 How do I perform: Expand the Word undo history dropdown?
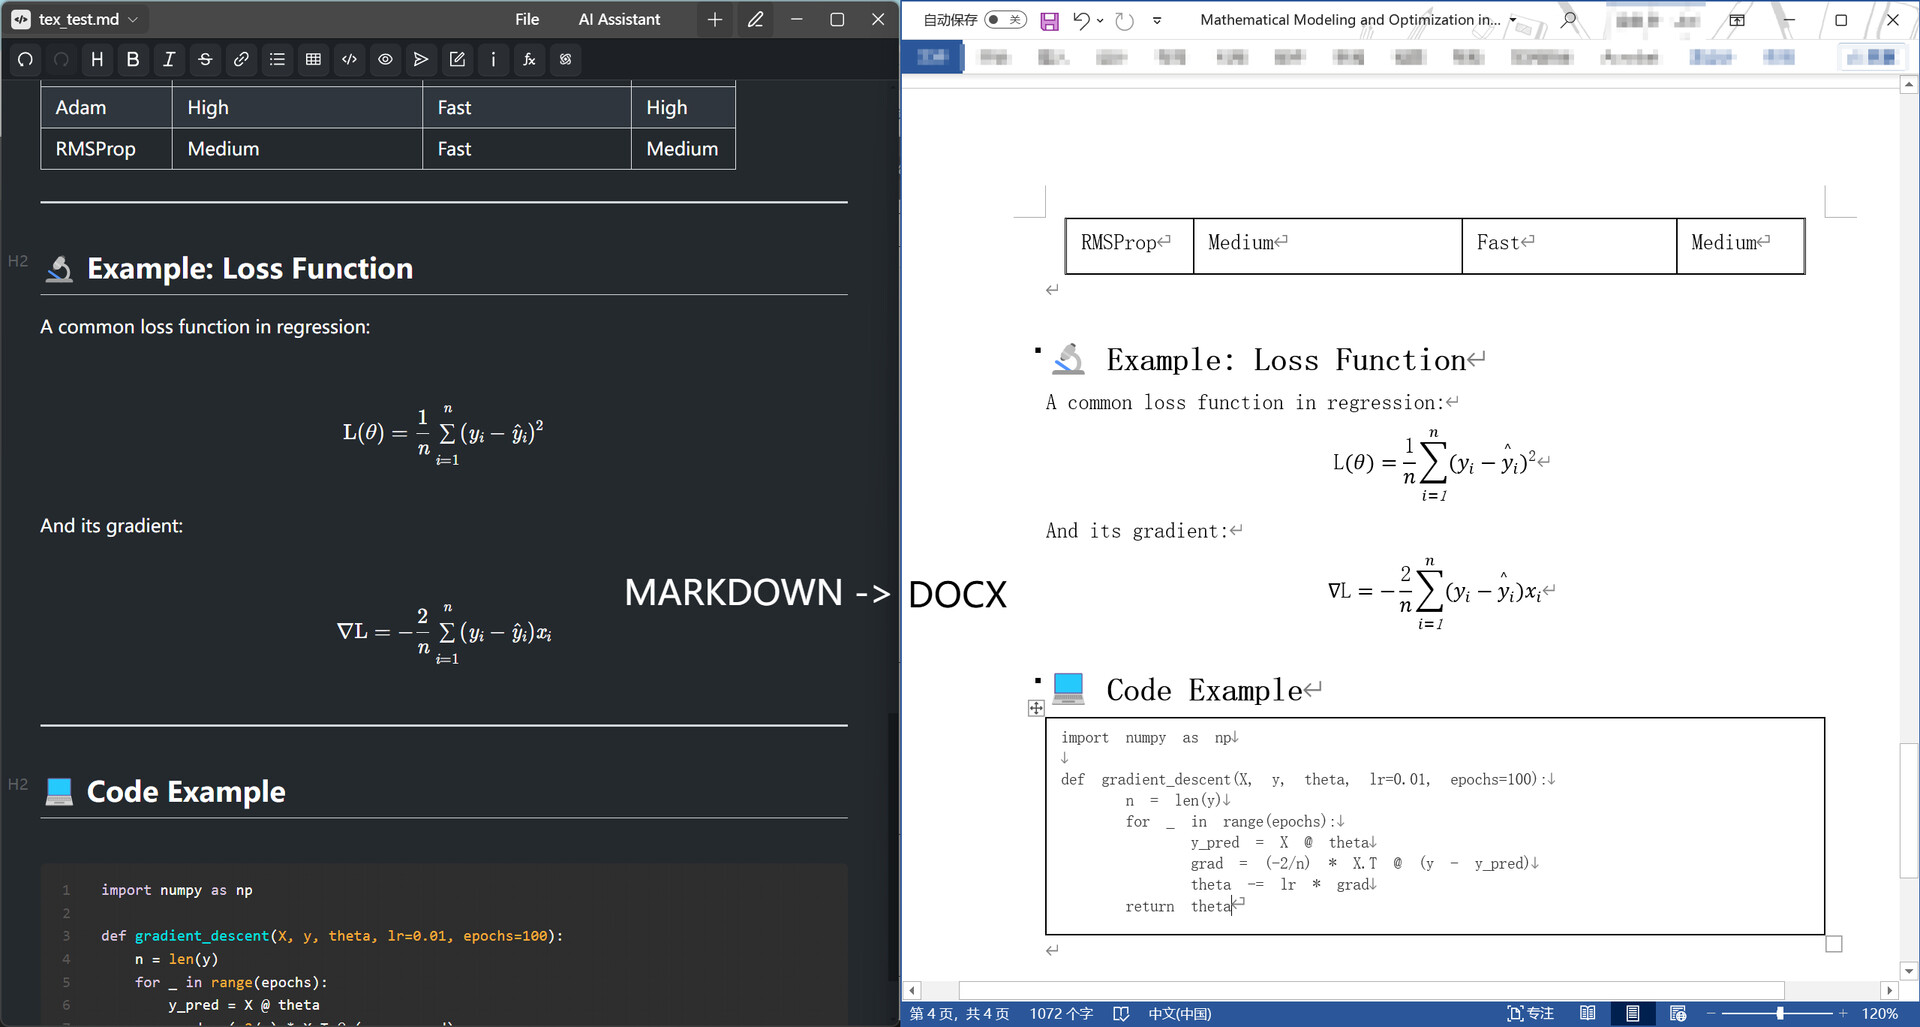[x=1100, y=20]
